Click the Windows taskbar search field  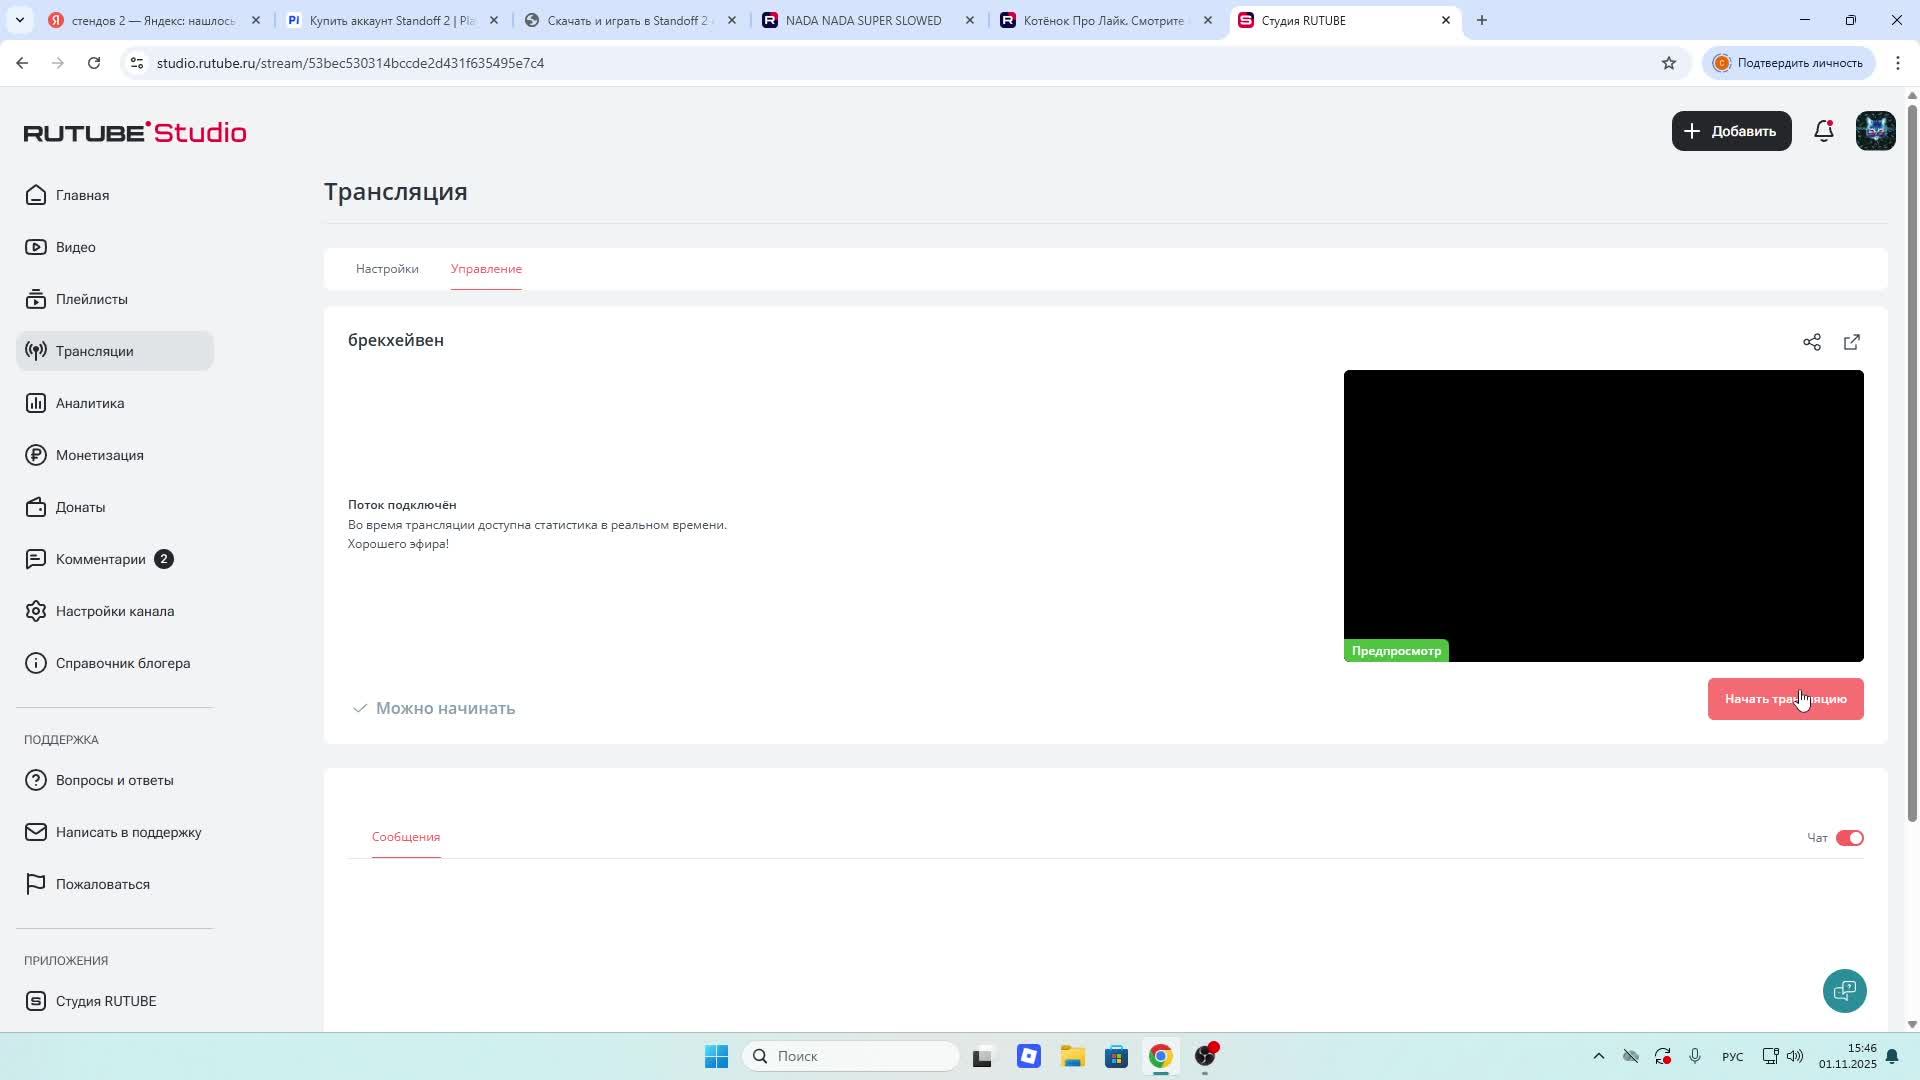point(850,1056)
